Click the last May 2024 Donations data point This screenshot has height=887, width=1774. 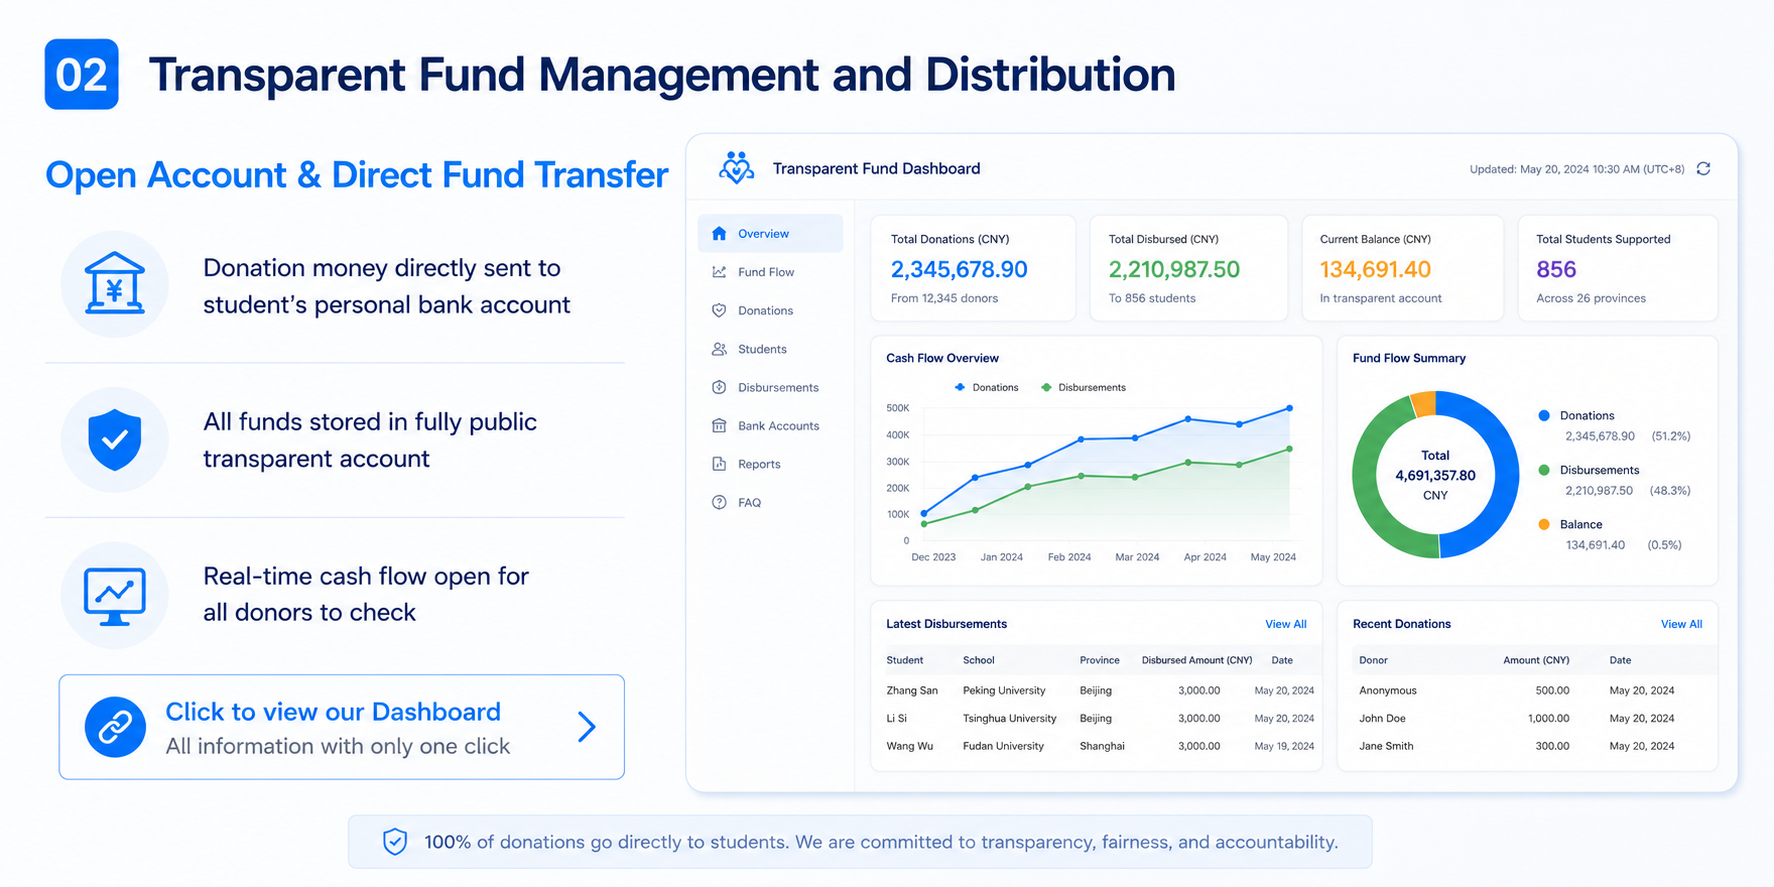tap(1290, 408)
